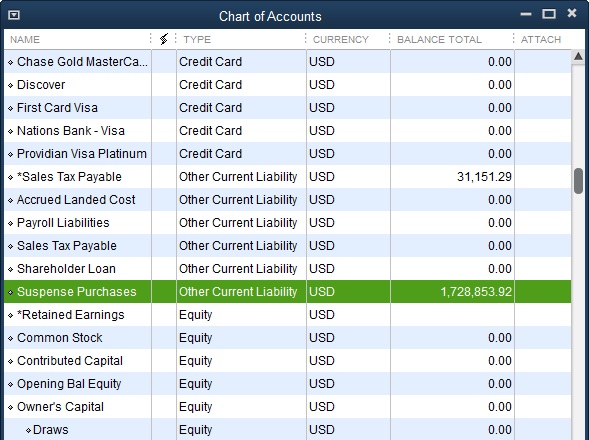
Task: Click the diamond icon beside Discover account
Action: coord(11,85)
